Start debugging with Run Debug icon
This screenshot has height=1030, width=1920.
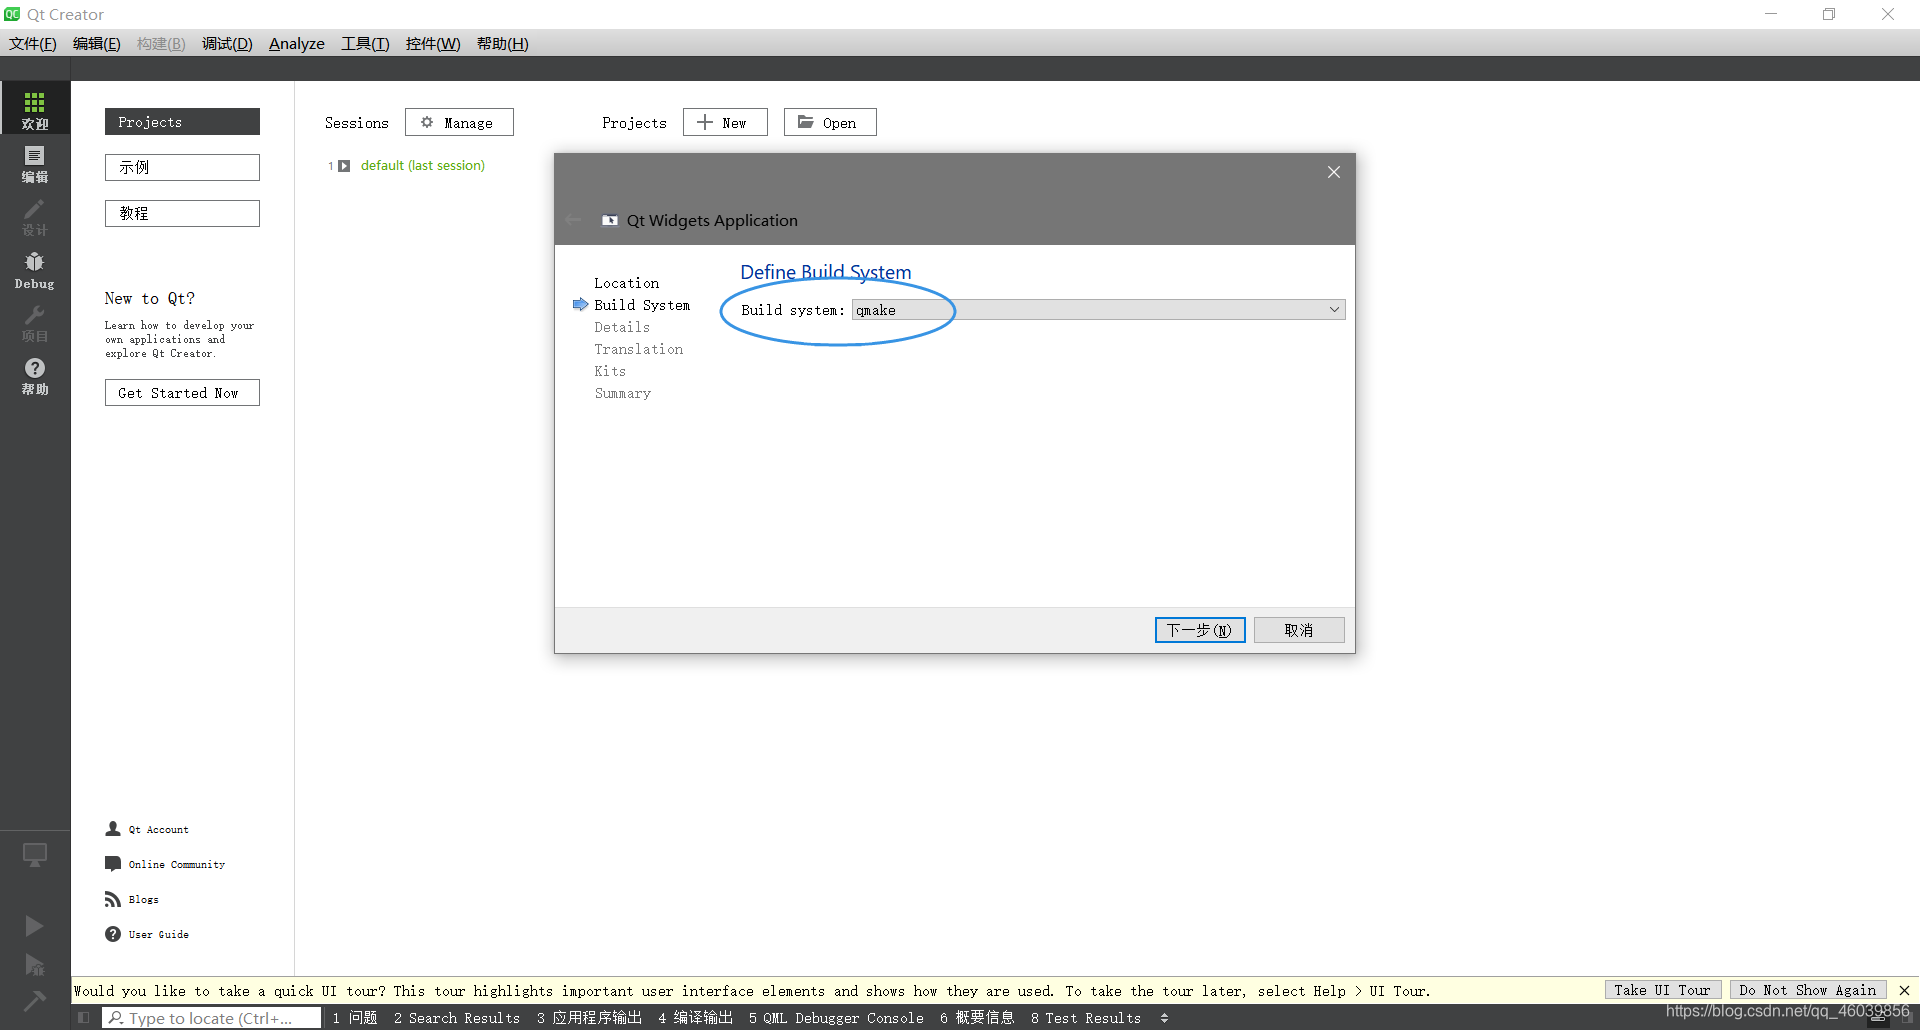click(34, 965)
